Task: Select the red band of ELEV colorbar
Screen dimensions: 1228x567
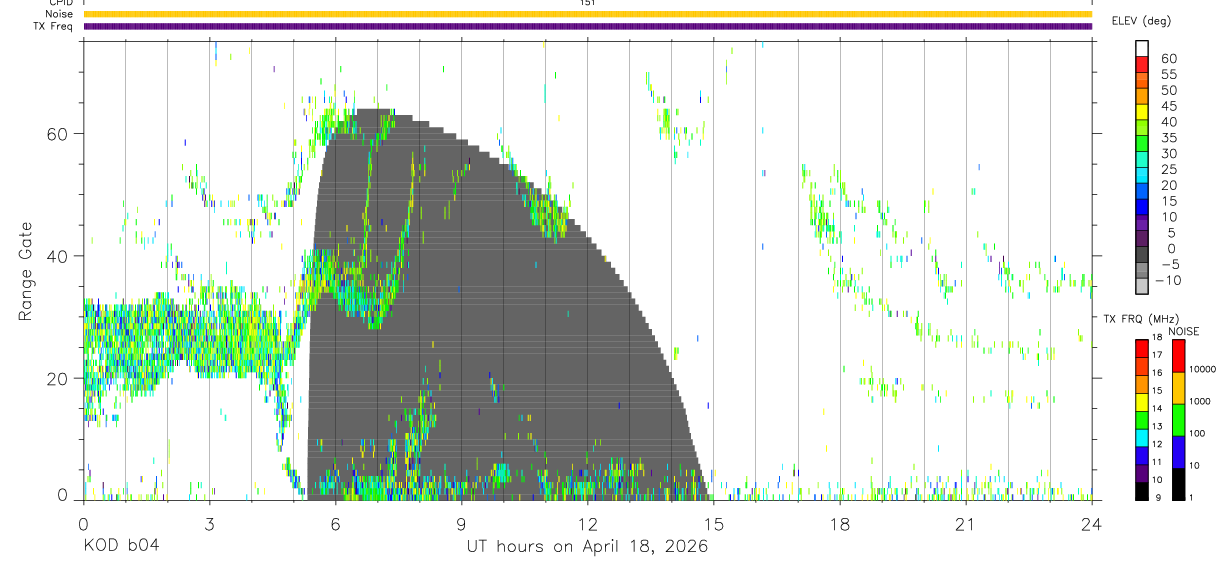Action: [x=1142, y=65]
